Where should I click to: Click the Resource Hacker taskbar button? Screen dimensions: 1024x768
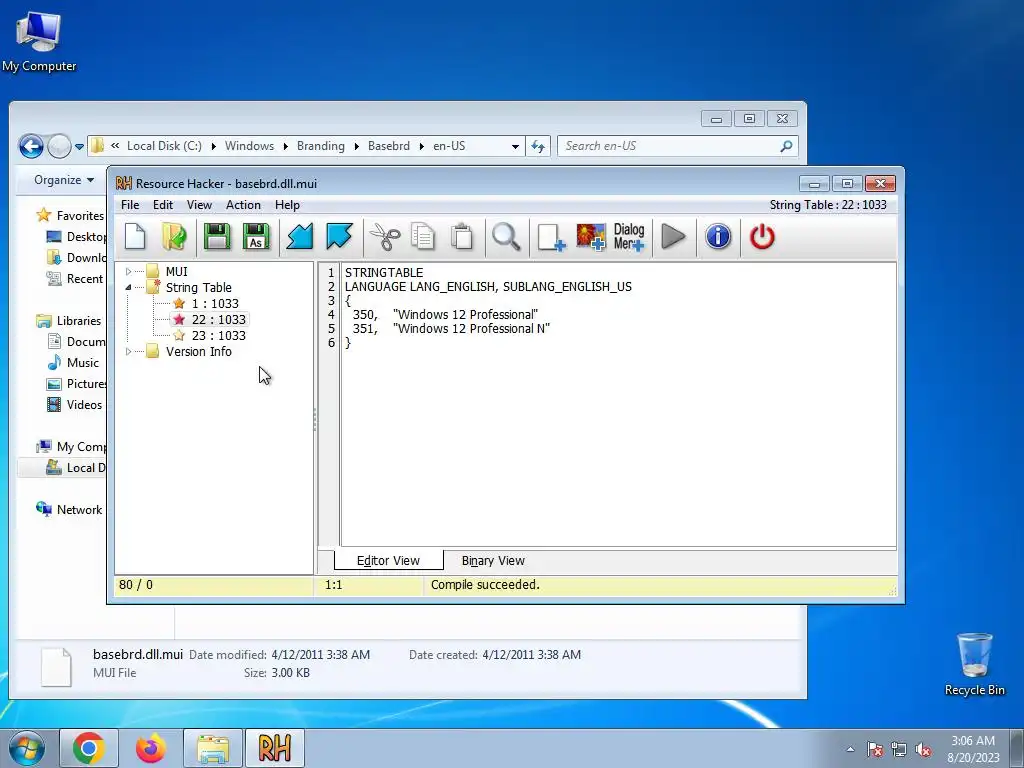pyautogui.click(x=275, y=748)
